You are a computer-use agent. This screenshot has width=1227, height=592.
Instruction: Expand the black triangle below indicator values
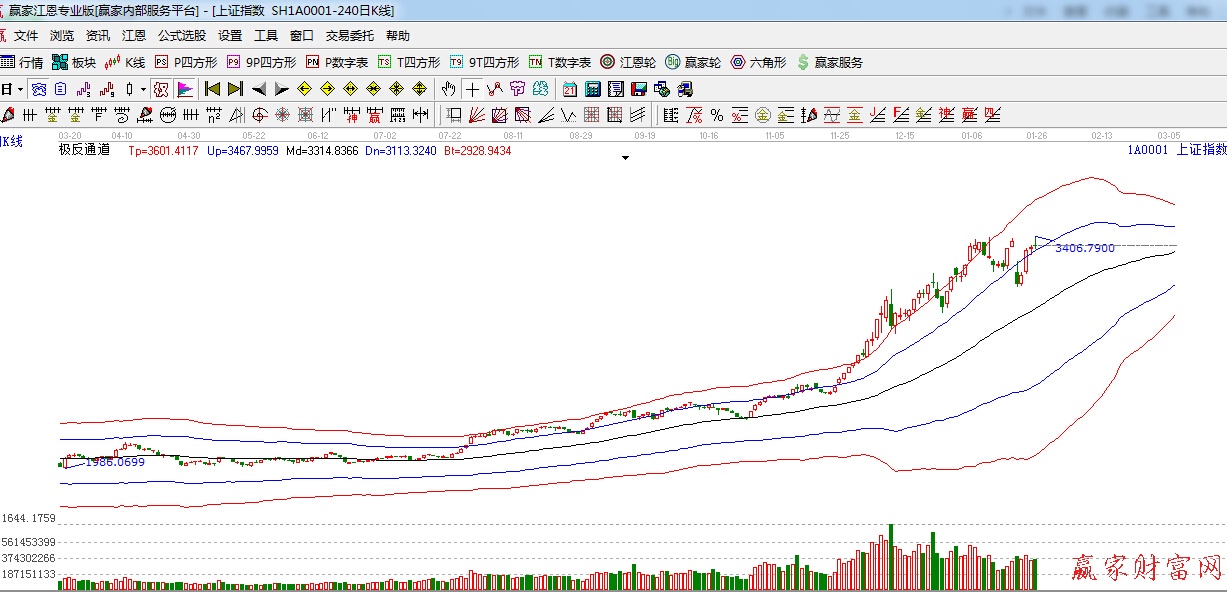[x=626, y=158]
